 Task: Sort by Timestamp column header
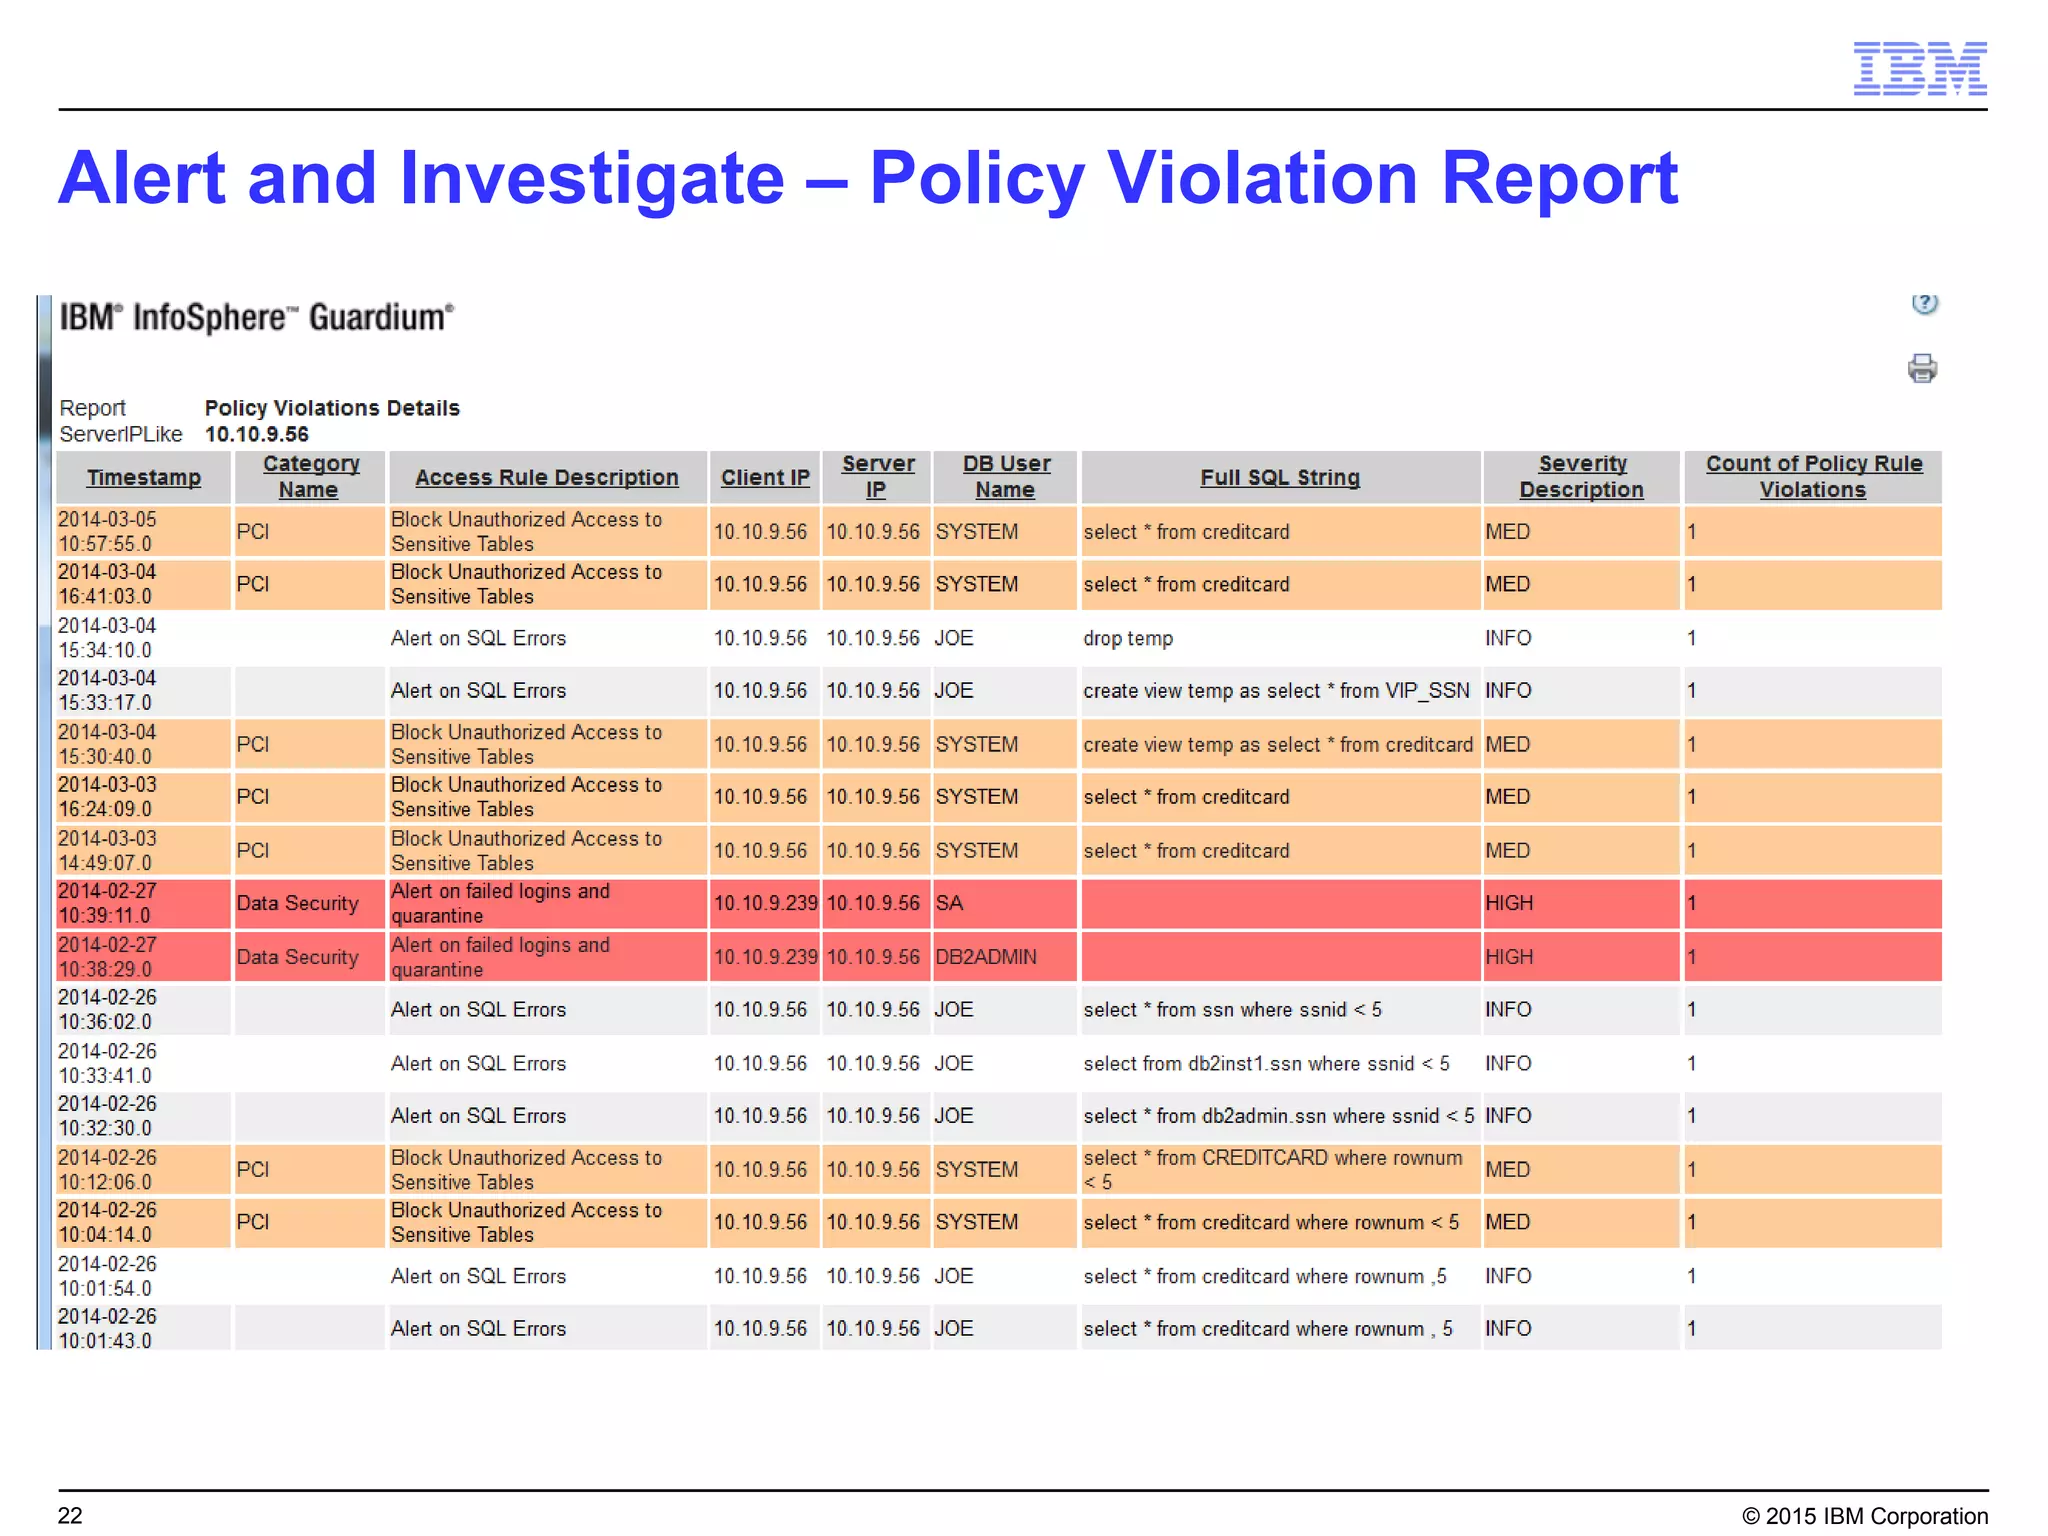pyautogui.click(x=143, y=478)
